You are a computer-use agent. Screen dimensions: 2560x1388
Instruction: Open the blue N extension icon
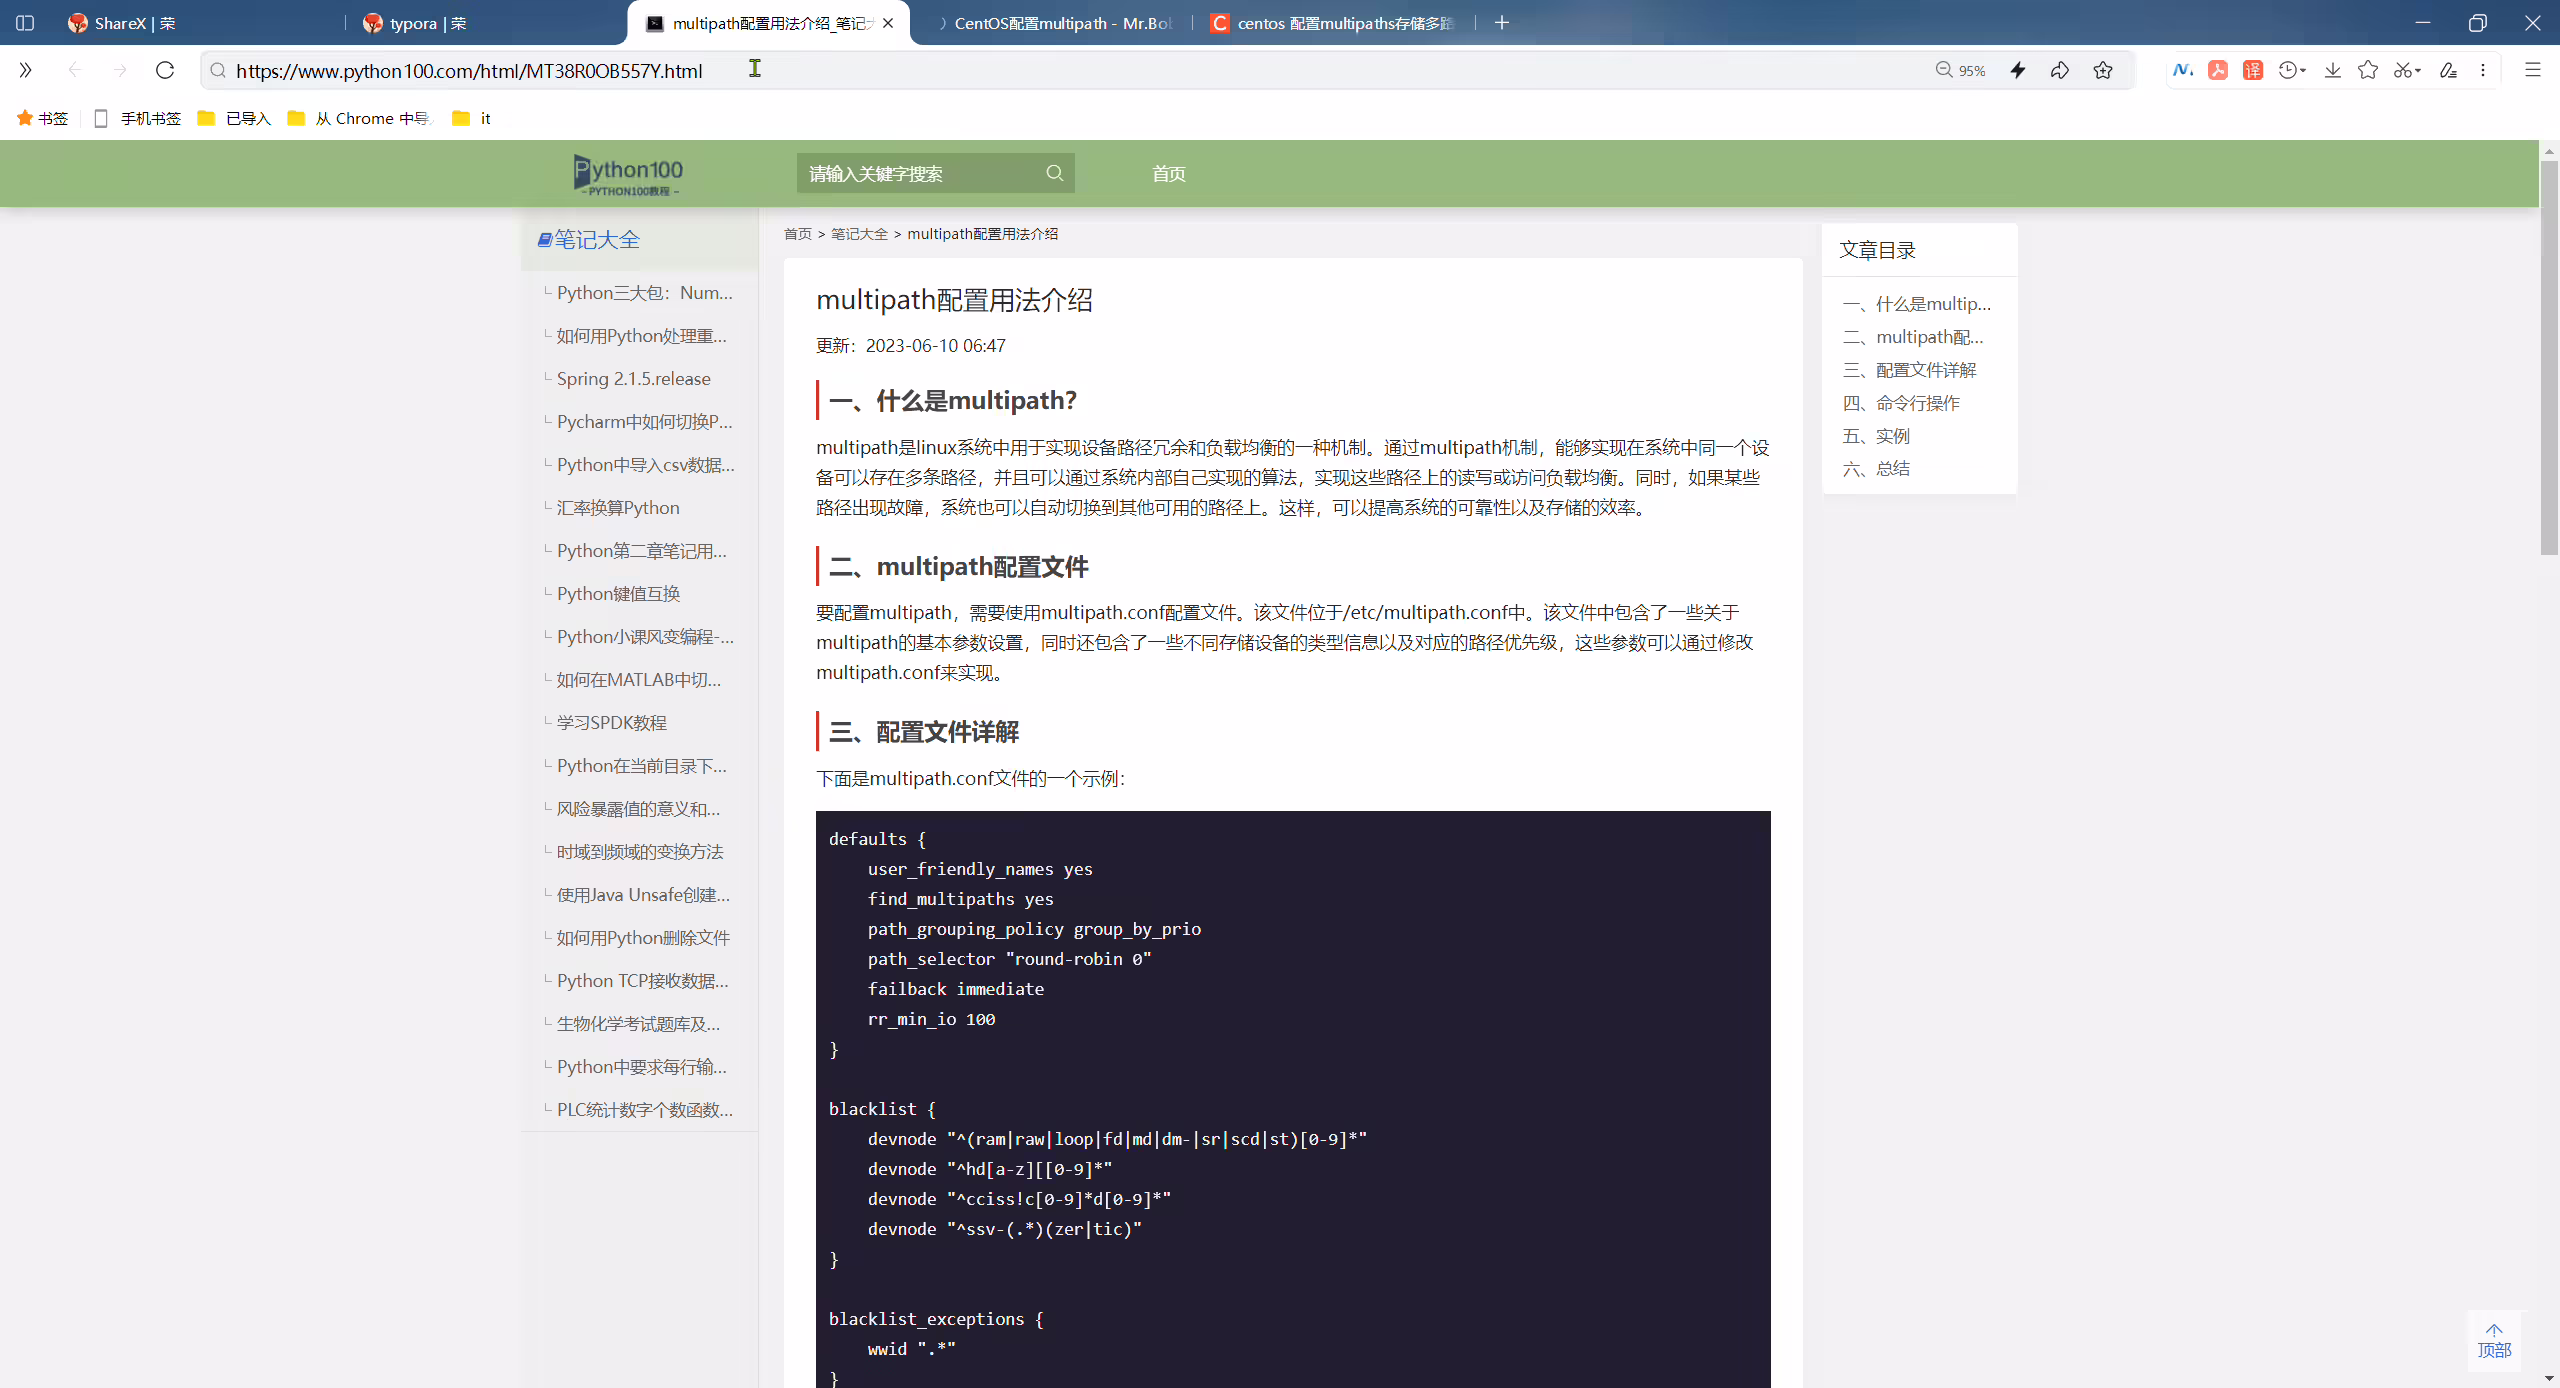tap(2183, 70)
